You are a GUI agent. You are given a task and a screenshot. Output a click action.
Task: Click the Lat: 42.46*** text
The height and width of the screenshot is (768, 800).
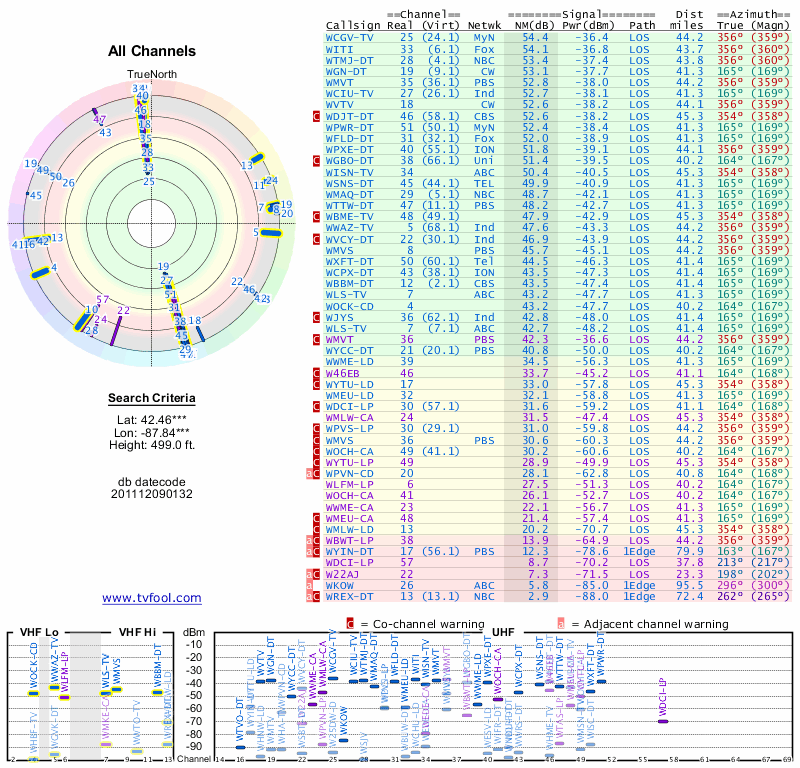[x=152, y=420]
